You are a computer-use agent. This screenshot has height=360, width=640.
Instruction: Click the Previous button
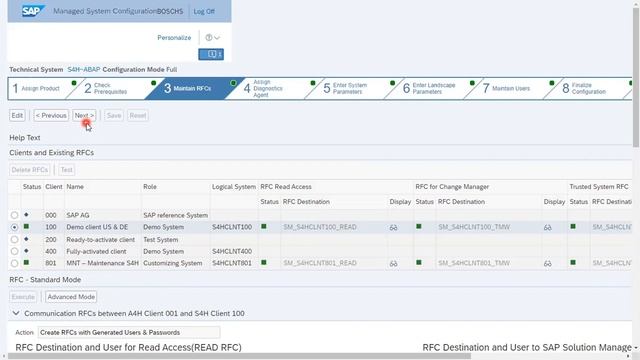(x=51, y=116)
